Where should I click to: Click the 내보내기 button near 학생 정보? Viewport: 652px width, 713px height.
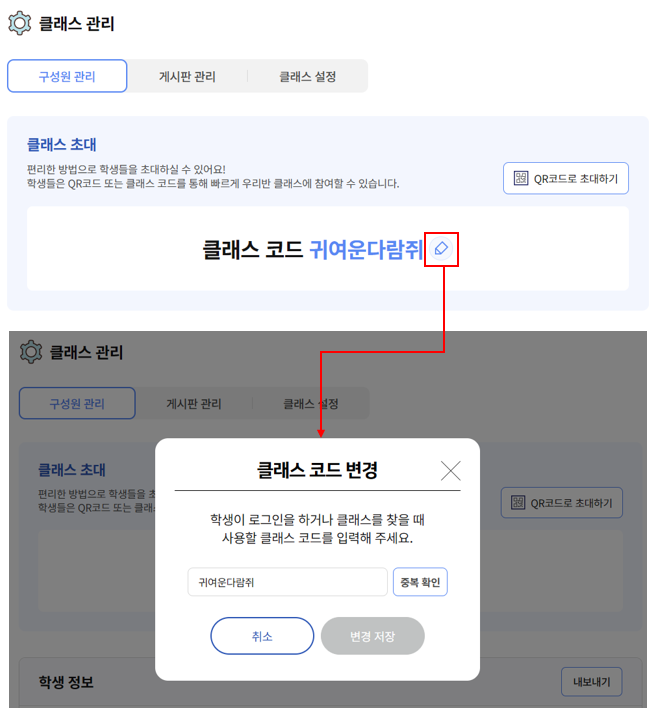click(x=592, y=682)
